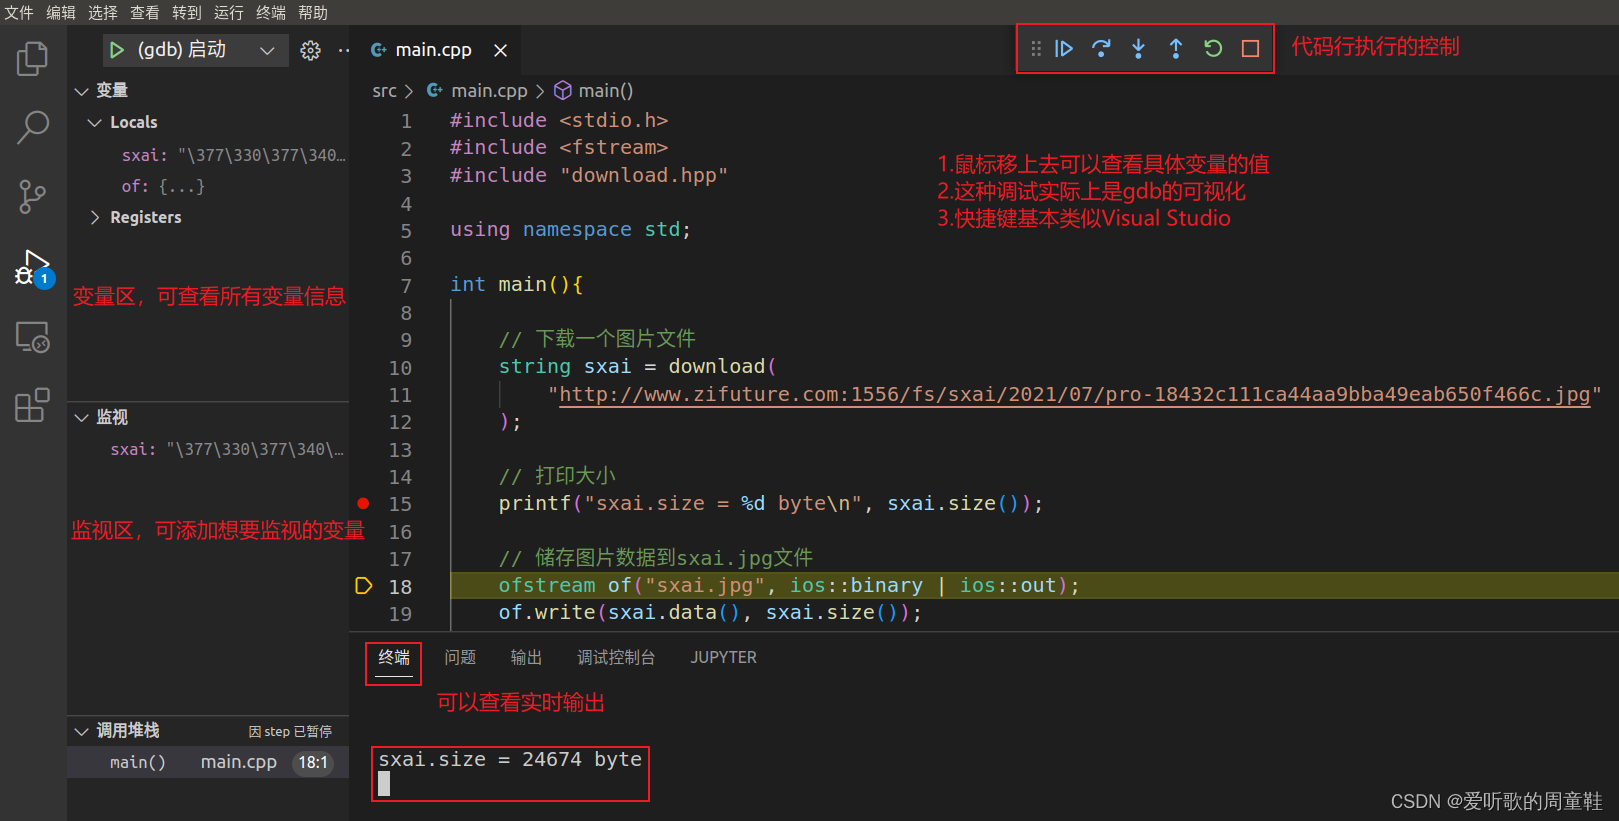Screen dimensions: 1619x821
Task: Click the src breadcrumb segment
Action: tap(384, 91)
